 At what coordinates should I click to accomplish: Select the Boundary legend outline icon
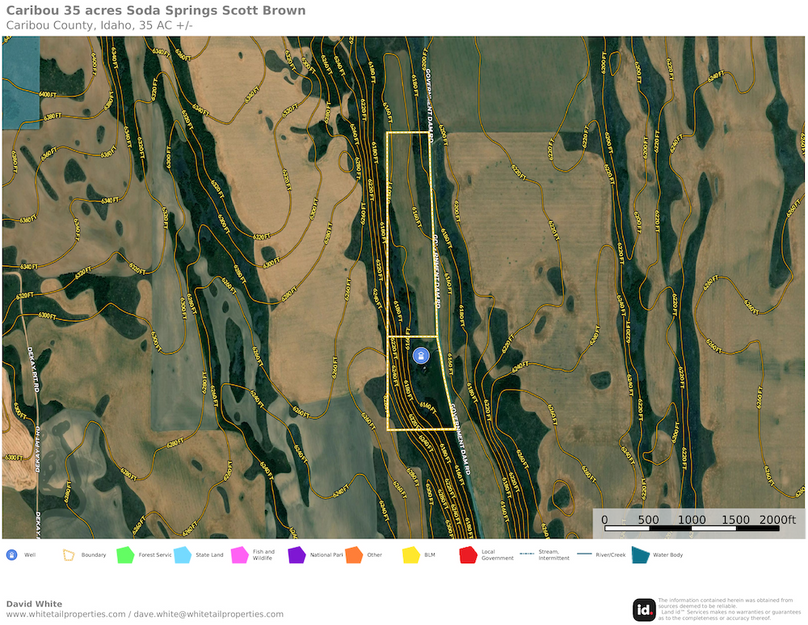pos(69,554)
